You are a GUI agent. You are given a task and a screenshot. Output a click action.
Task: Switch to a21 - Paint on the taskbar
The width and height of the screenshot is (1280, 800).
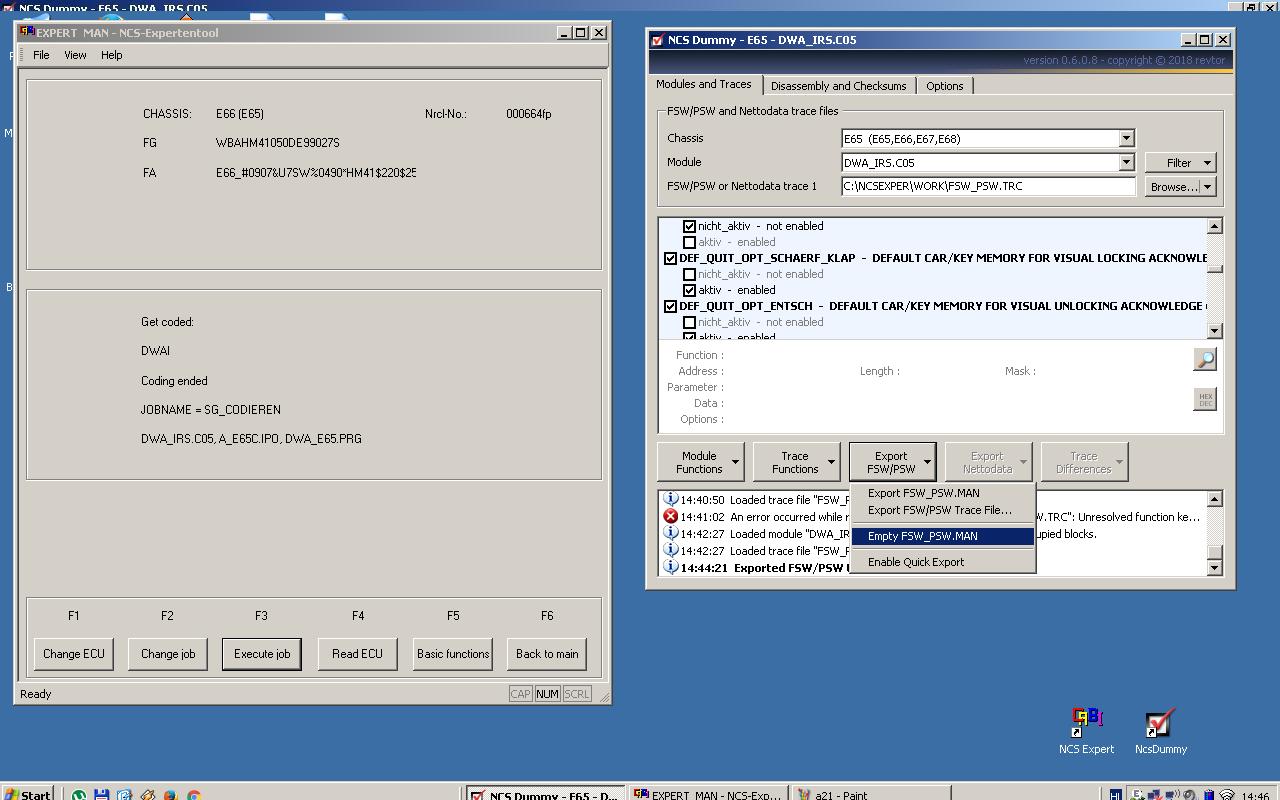pos(869,794)
